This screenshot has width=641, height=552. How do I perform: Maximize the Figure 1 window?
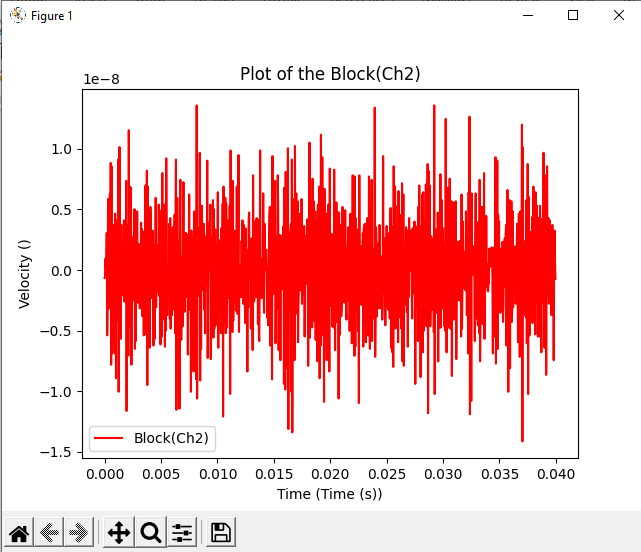point(573,16)
